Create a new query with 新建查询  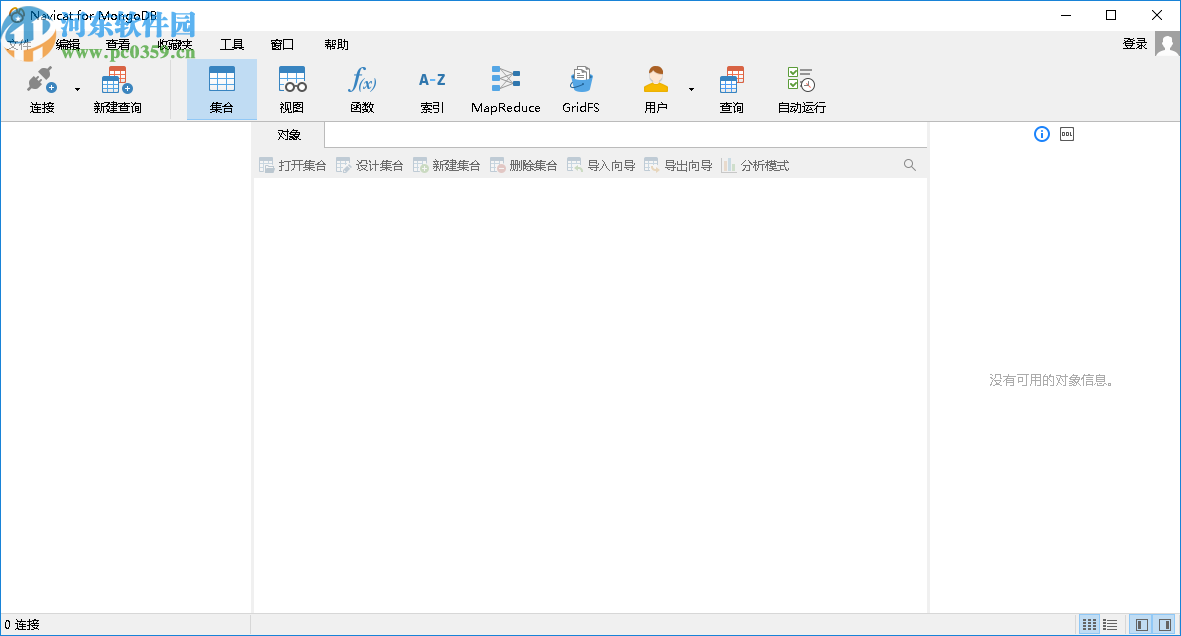[117, 90]
